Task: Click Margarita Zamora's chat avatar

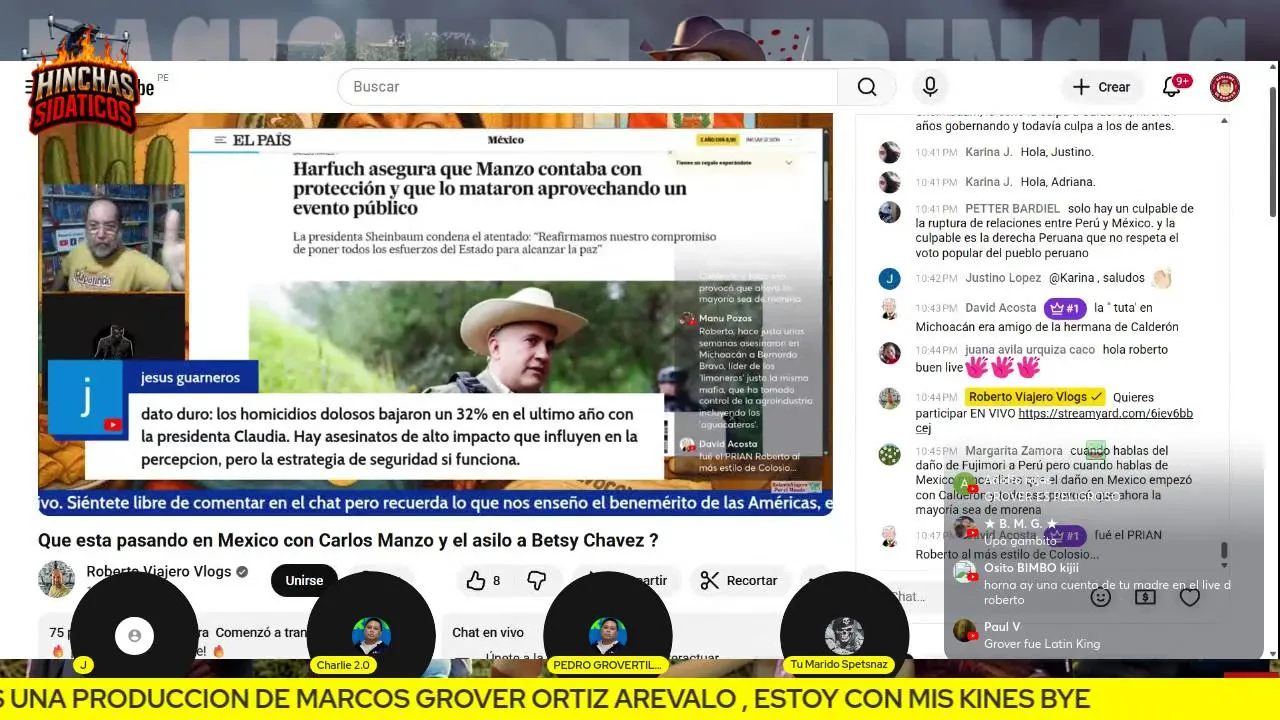Action: tap(889, 454)
